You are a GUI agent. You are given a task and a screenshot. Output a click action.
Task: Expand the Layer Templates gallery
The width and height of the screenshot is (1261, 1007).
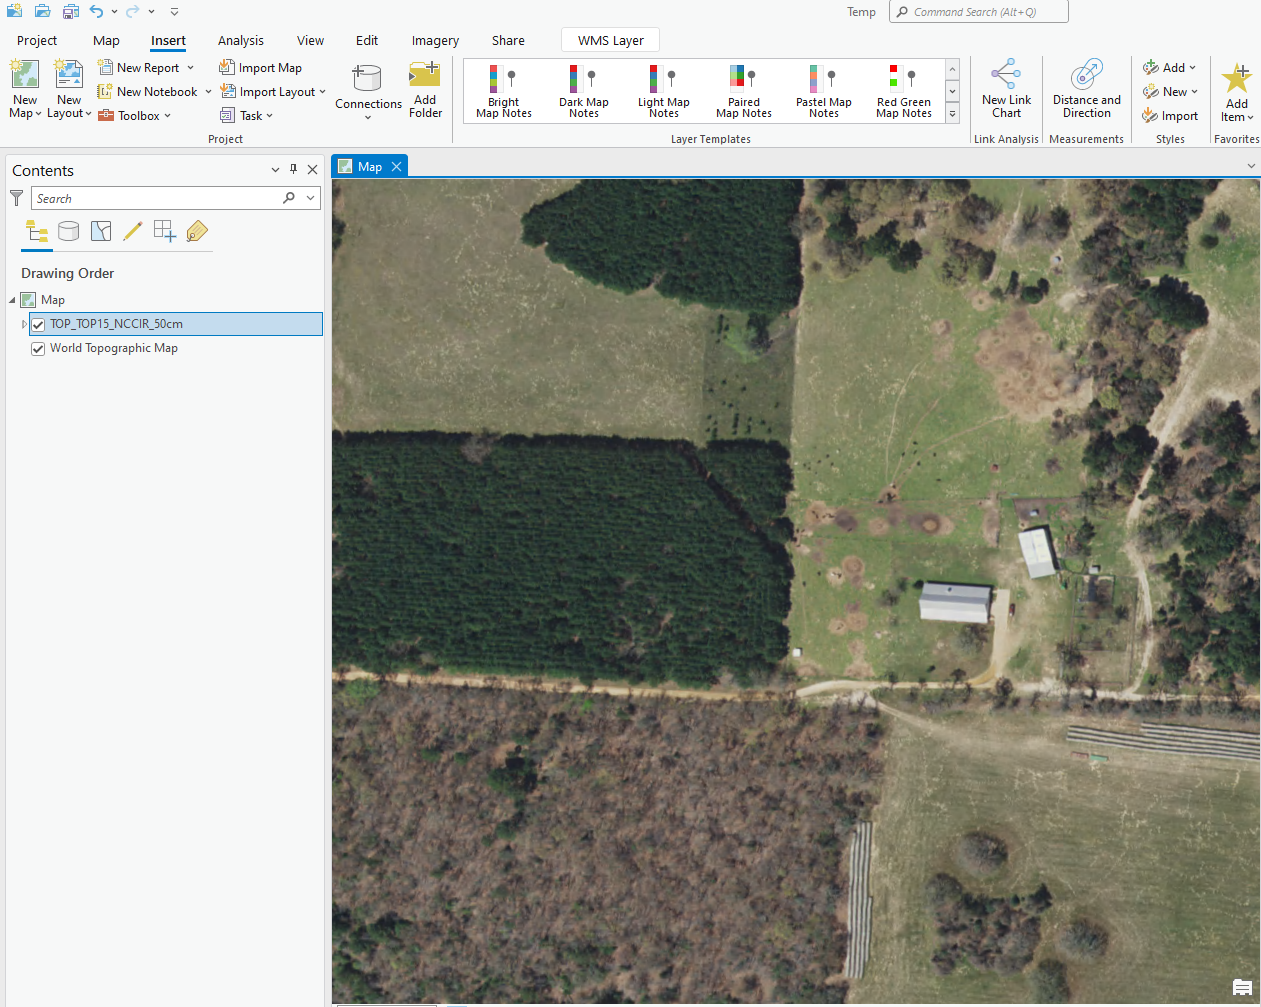pyautogui.click(x=952, y=115)
